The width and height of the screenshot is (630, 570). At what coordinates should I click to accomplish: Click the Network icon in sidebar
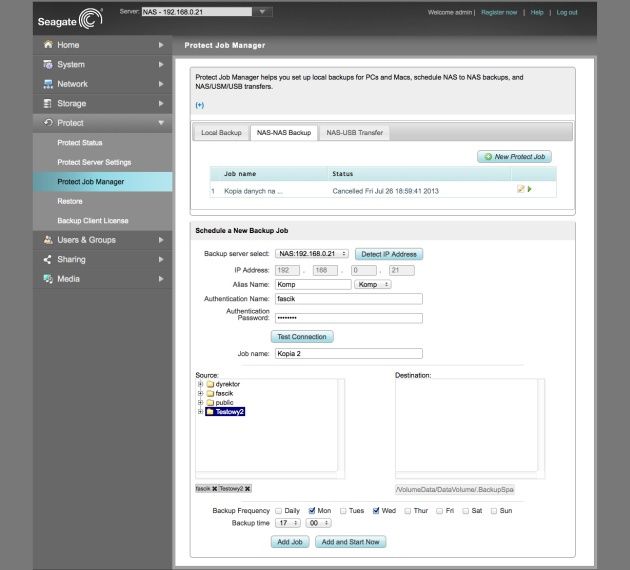[48, 84]
